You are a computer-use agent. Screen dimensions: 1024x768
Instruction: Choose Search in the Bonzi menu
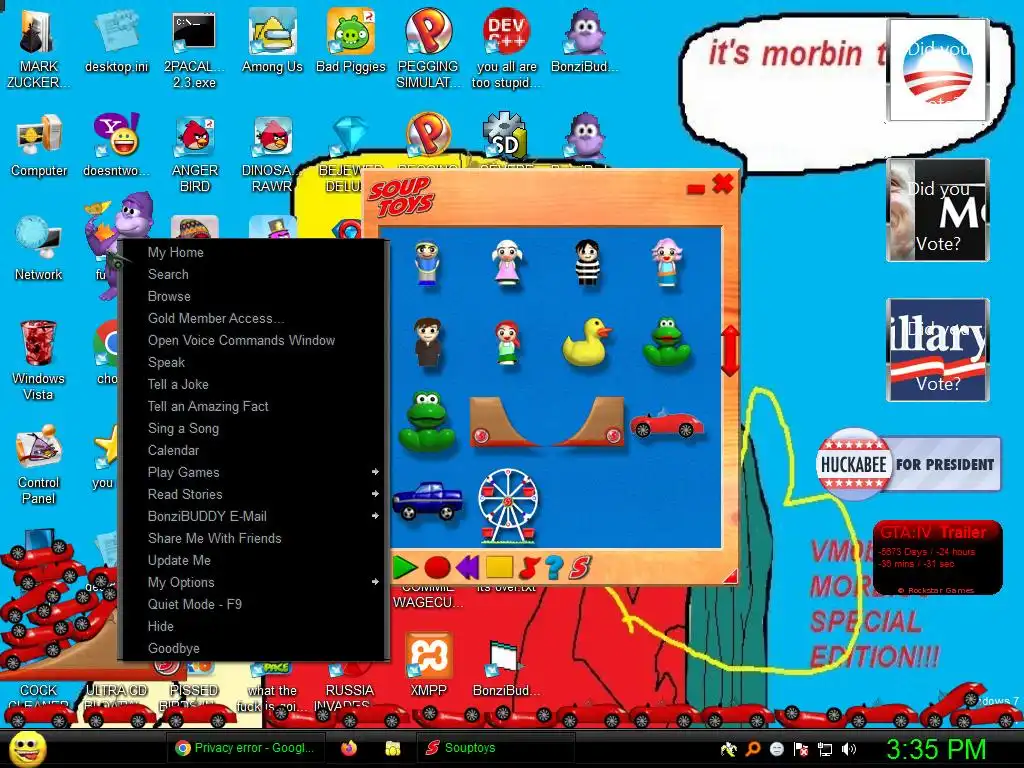pos(168,274)
